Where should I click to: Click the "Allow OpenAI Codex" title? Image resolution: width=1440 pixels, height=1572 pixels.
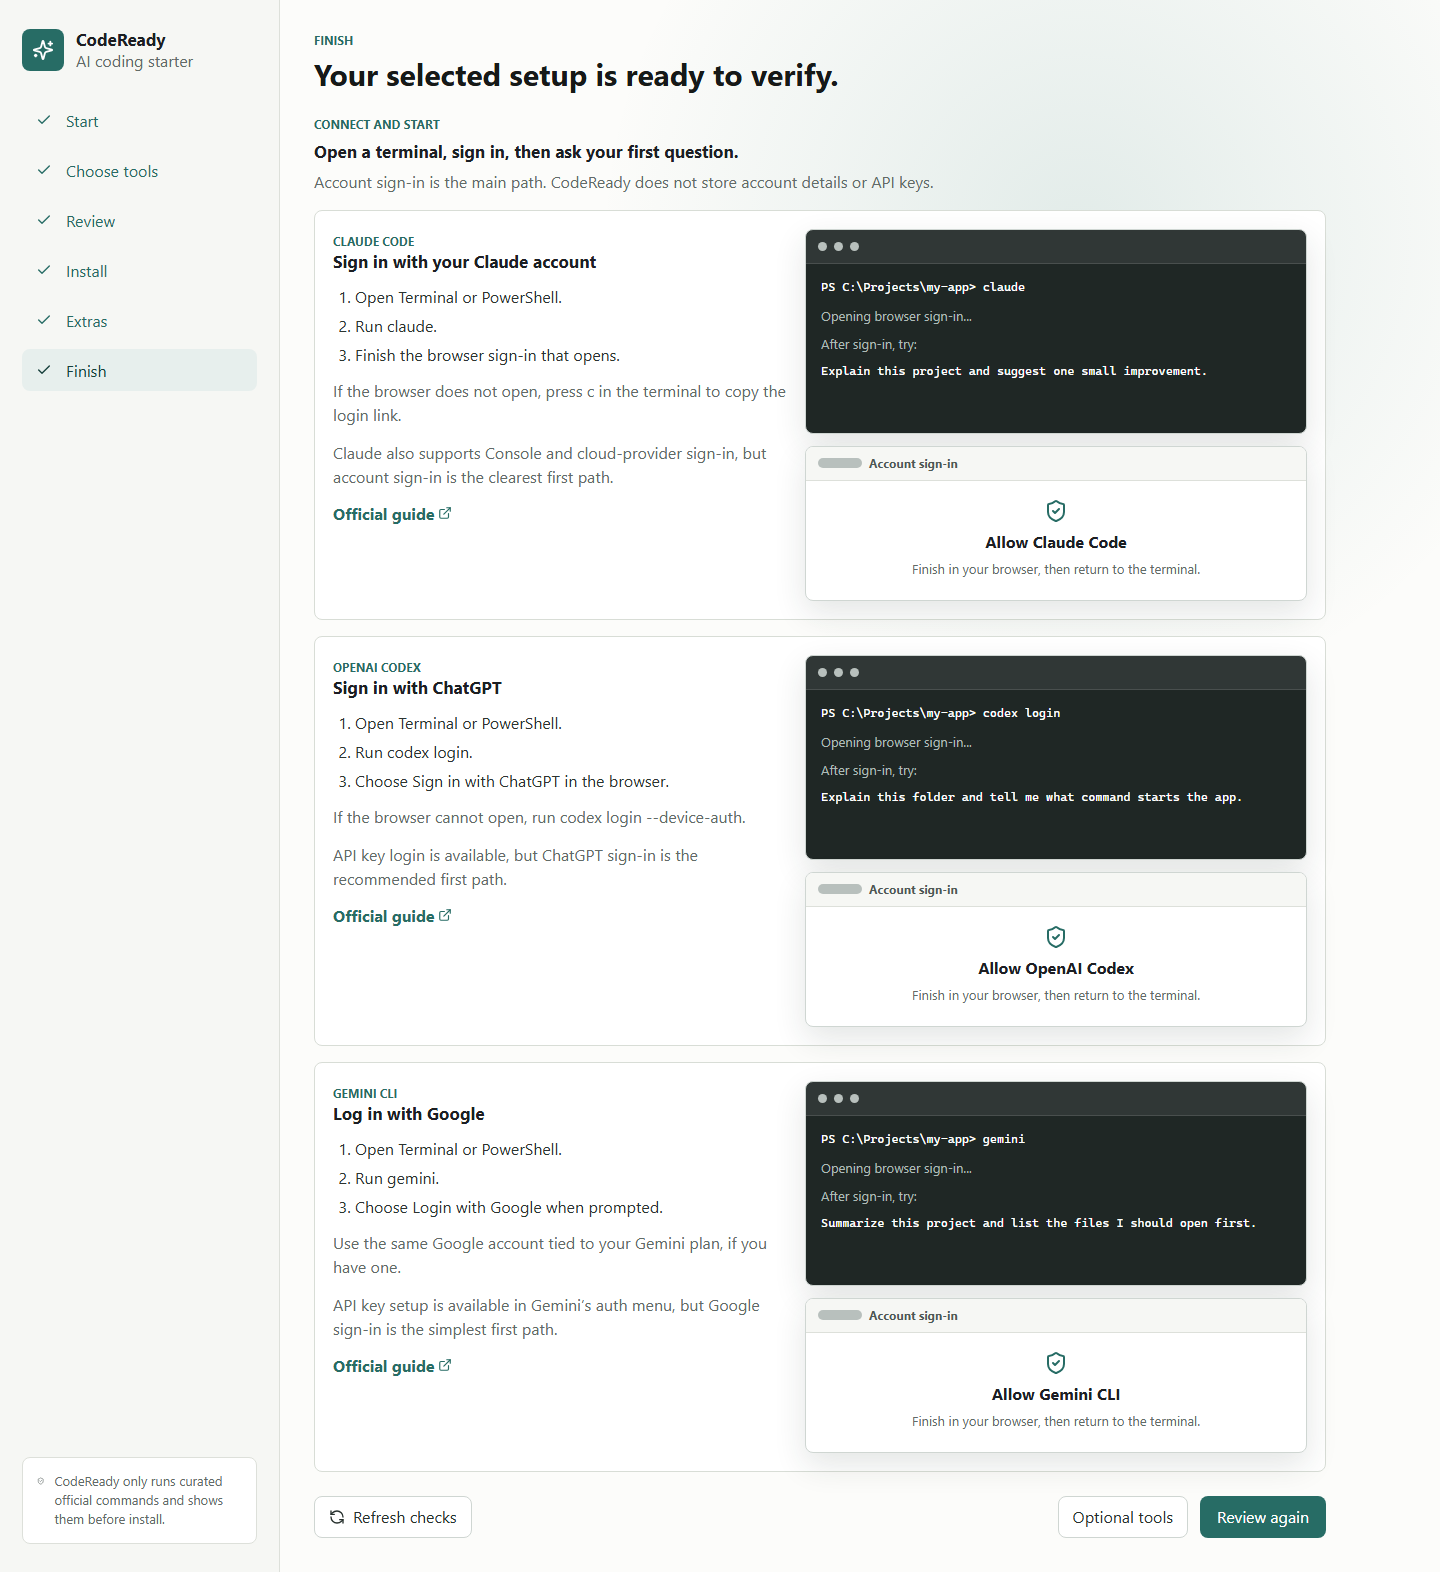(x=1056, y=968)
